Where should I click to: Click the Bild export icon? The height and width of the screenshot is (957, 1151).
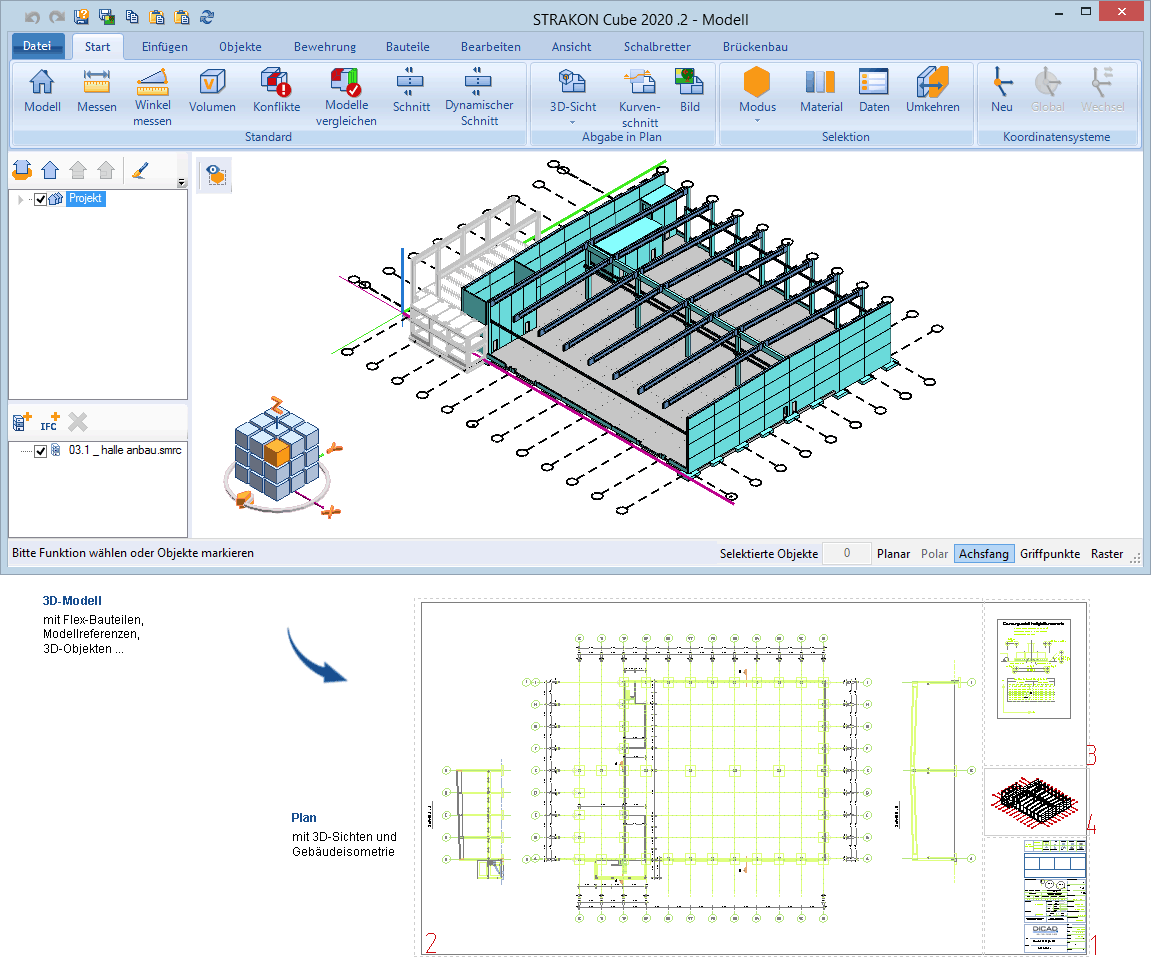pyautogui.click(x=689, y=90)
